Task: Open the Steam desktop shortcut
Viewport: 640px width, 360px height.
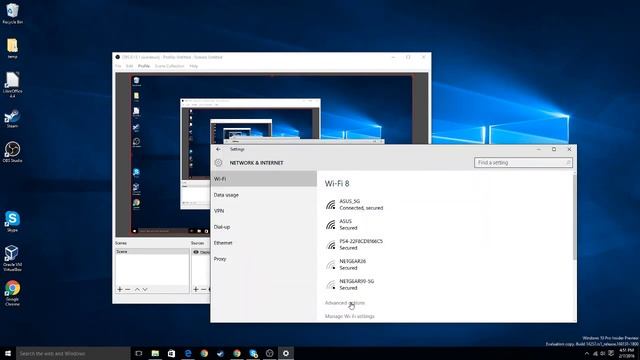Action: click(12, 119)
